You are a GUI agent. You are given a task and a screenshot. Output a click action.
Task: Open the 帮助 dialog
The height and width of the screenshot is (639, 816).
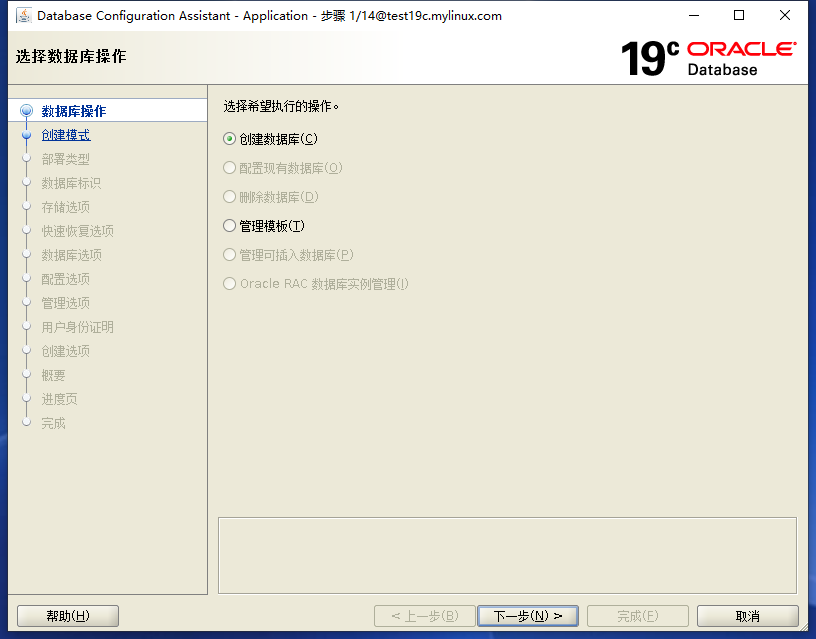[67, 615]
